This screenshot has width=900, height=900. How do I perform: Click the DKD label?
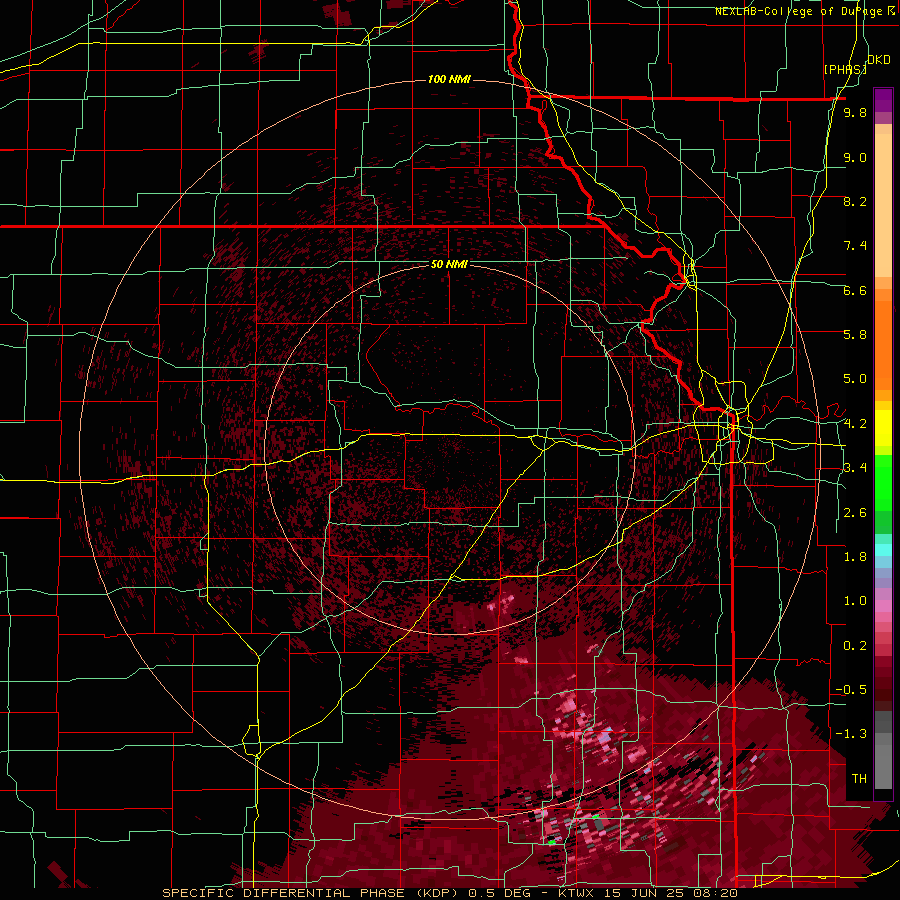click(x=878, y=60)
